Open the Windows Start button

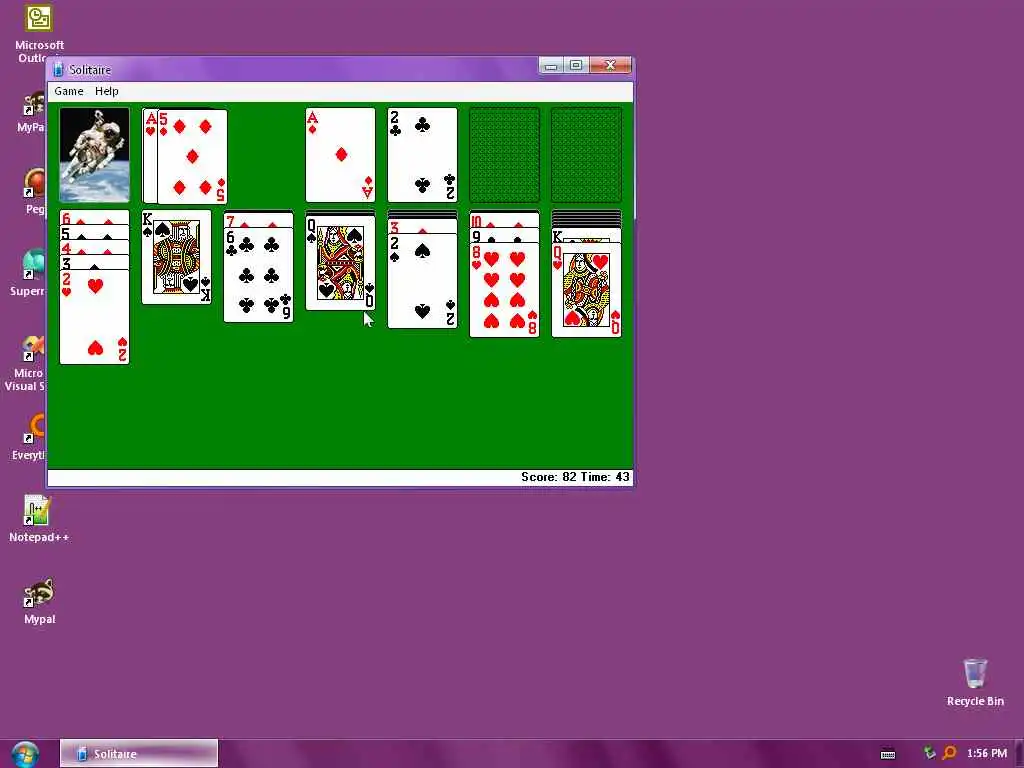pyautogui.click(x=25, y=754)
